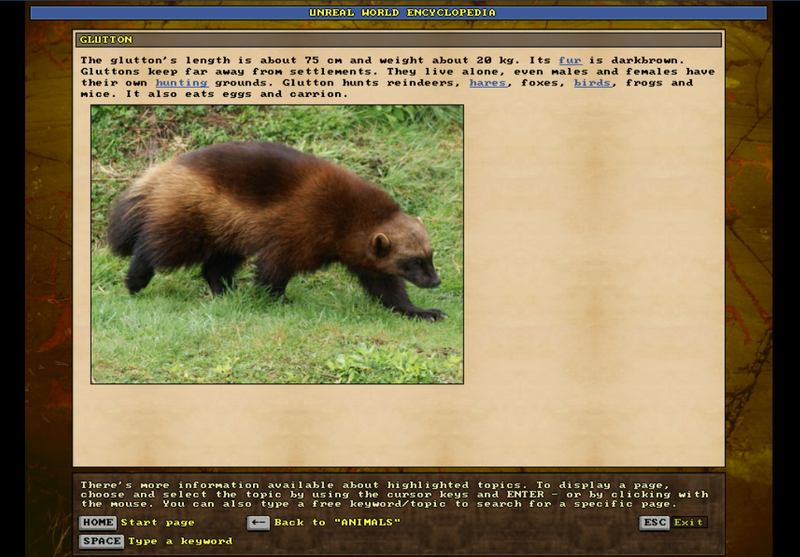Click the glutton photograph
800x557 pixels.
pyautogui.click(x=277, y=244)
